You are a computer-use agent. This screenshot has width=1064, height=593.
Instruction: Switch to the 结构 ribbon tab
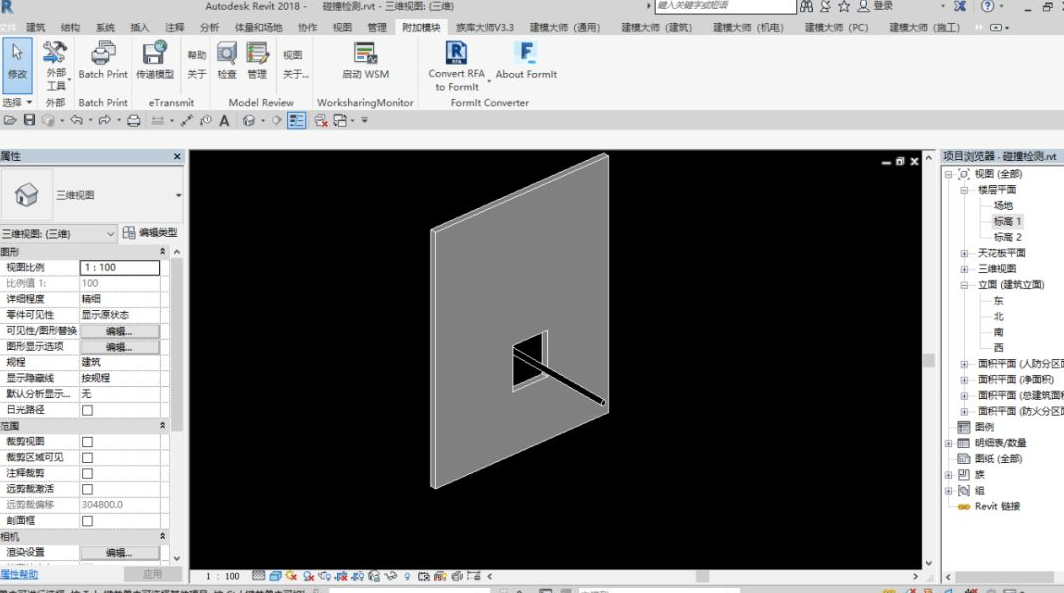(x=70, y=28)
